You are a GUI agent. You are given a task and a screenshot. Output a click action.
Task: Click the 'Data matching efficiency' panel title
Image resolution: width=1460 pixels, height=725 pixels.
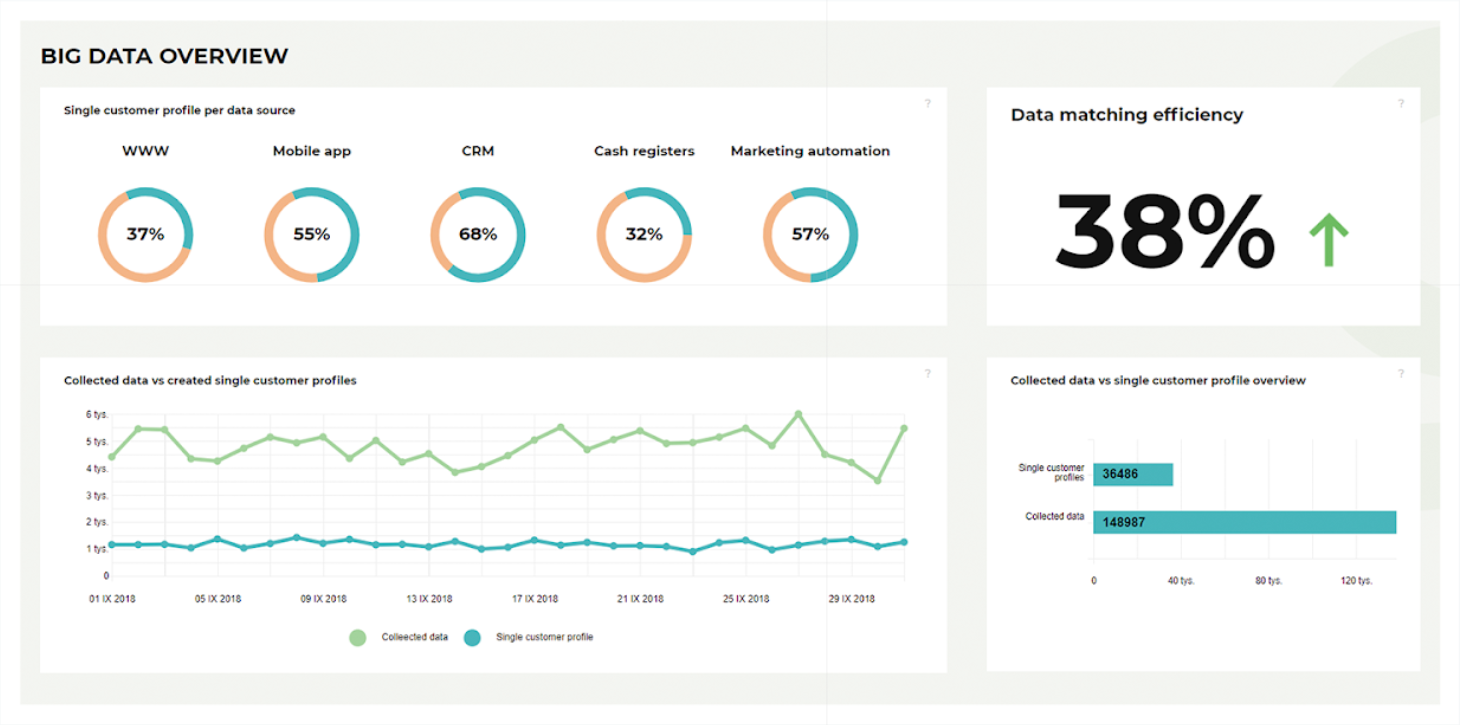1127,115
